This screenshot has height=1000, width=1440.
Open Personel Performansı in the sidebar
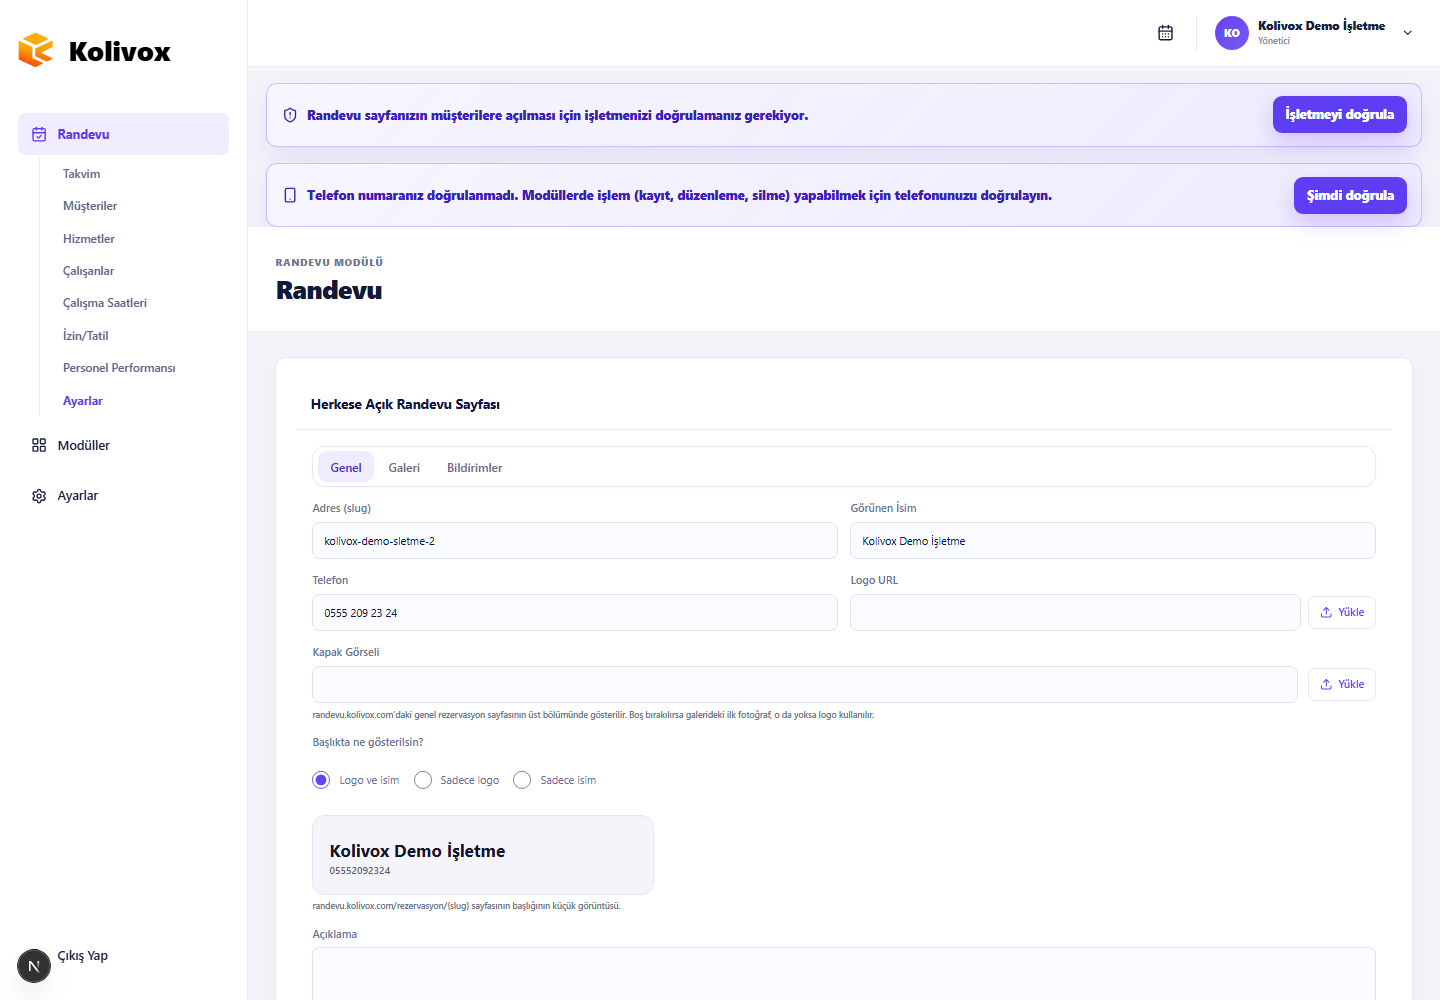119,368
